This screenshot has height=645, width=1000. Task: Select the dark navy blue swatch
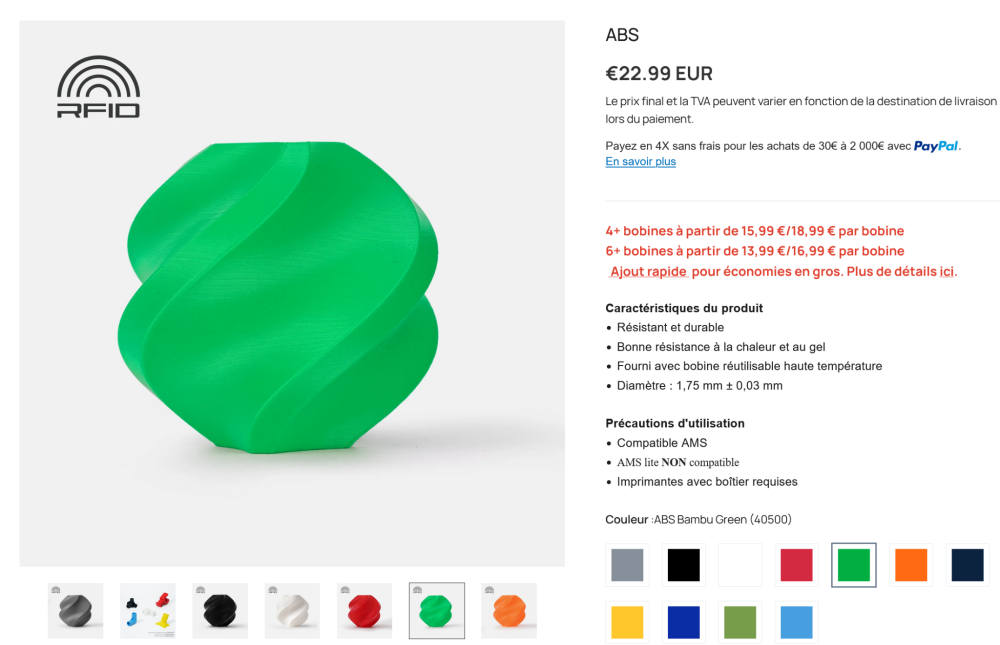pos(967,565)
